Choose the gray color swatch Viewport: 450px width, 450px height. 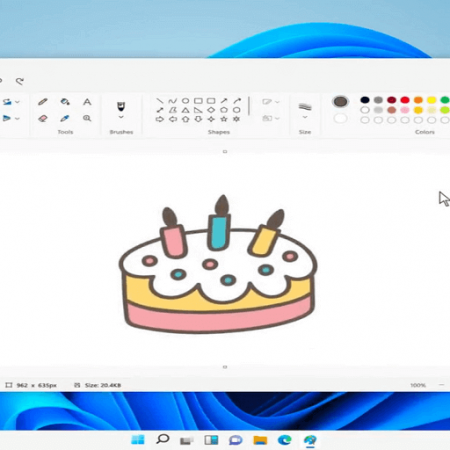[378, 100]
